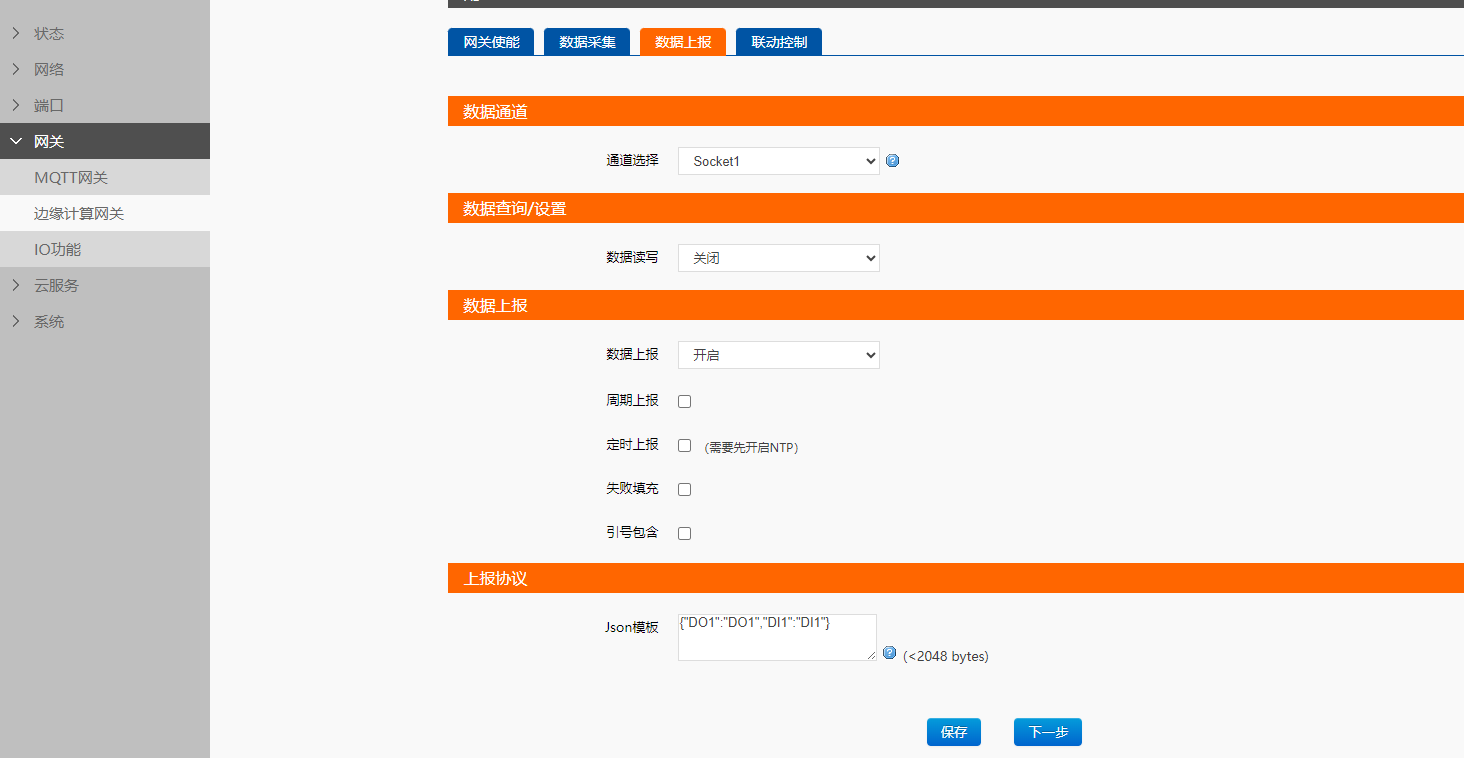This screenshot has width=1464, height=758.
Task: Click the 保存 button
Action: (954, 732)
